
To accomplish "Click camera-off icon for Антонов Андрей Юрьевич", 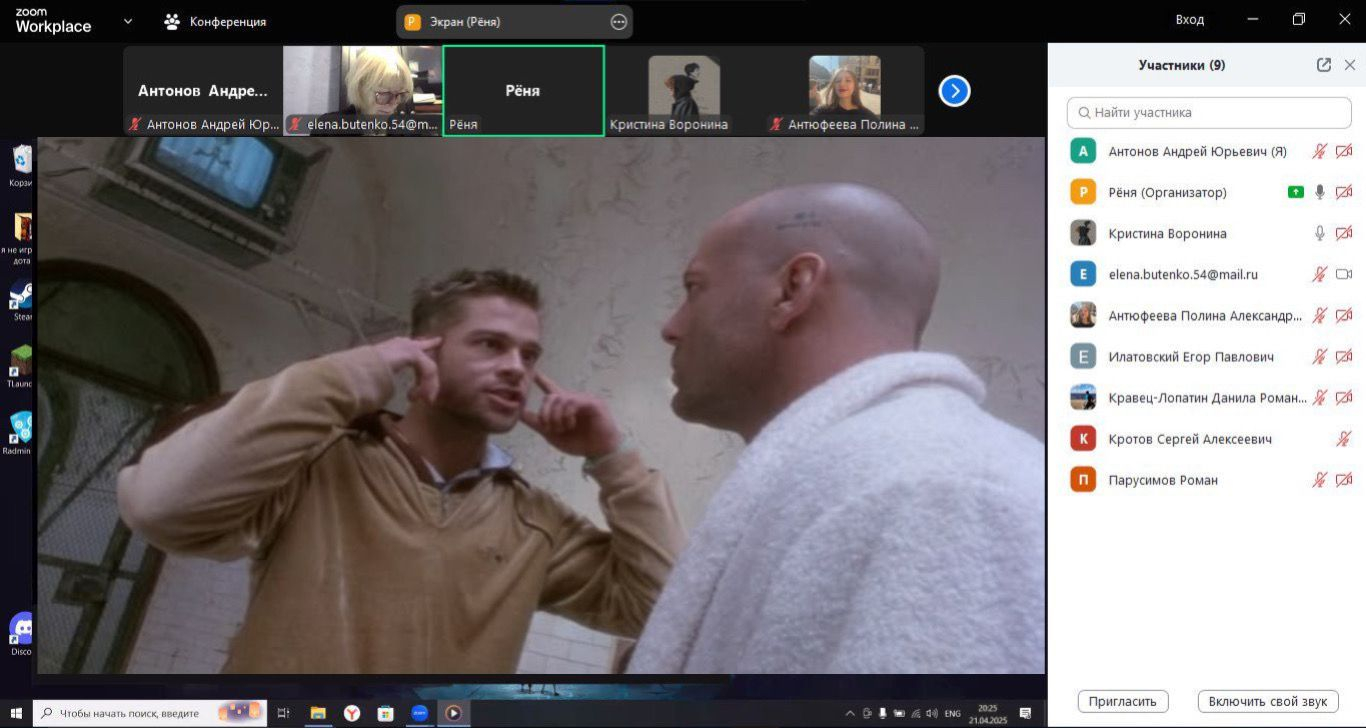I will pyautogui.click(x=1344, y=151).
